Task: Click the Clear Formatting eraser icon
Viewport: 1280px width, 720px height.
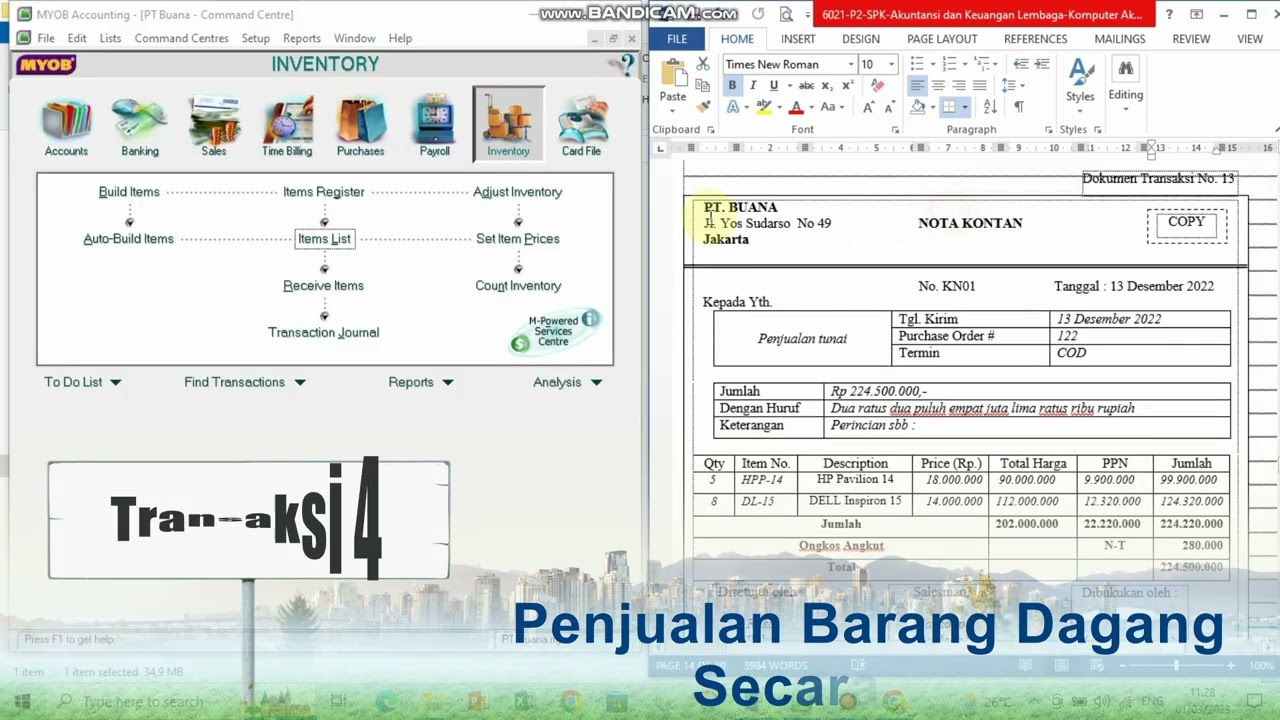Action: click(879, 86)
